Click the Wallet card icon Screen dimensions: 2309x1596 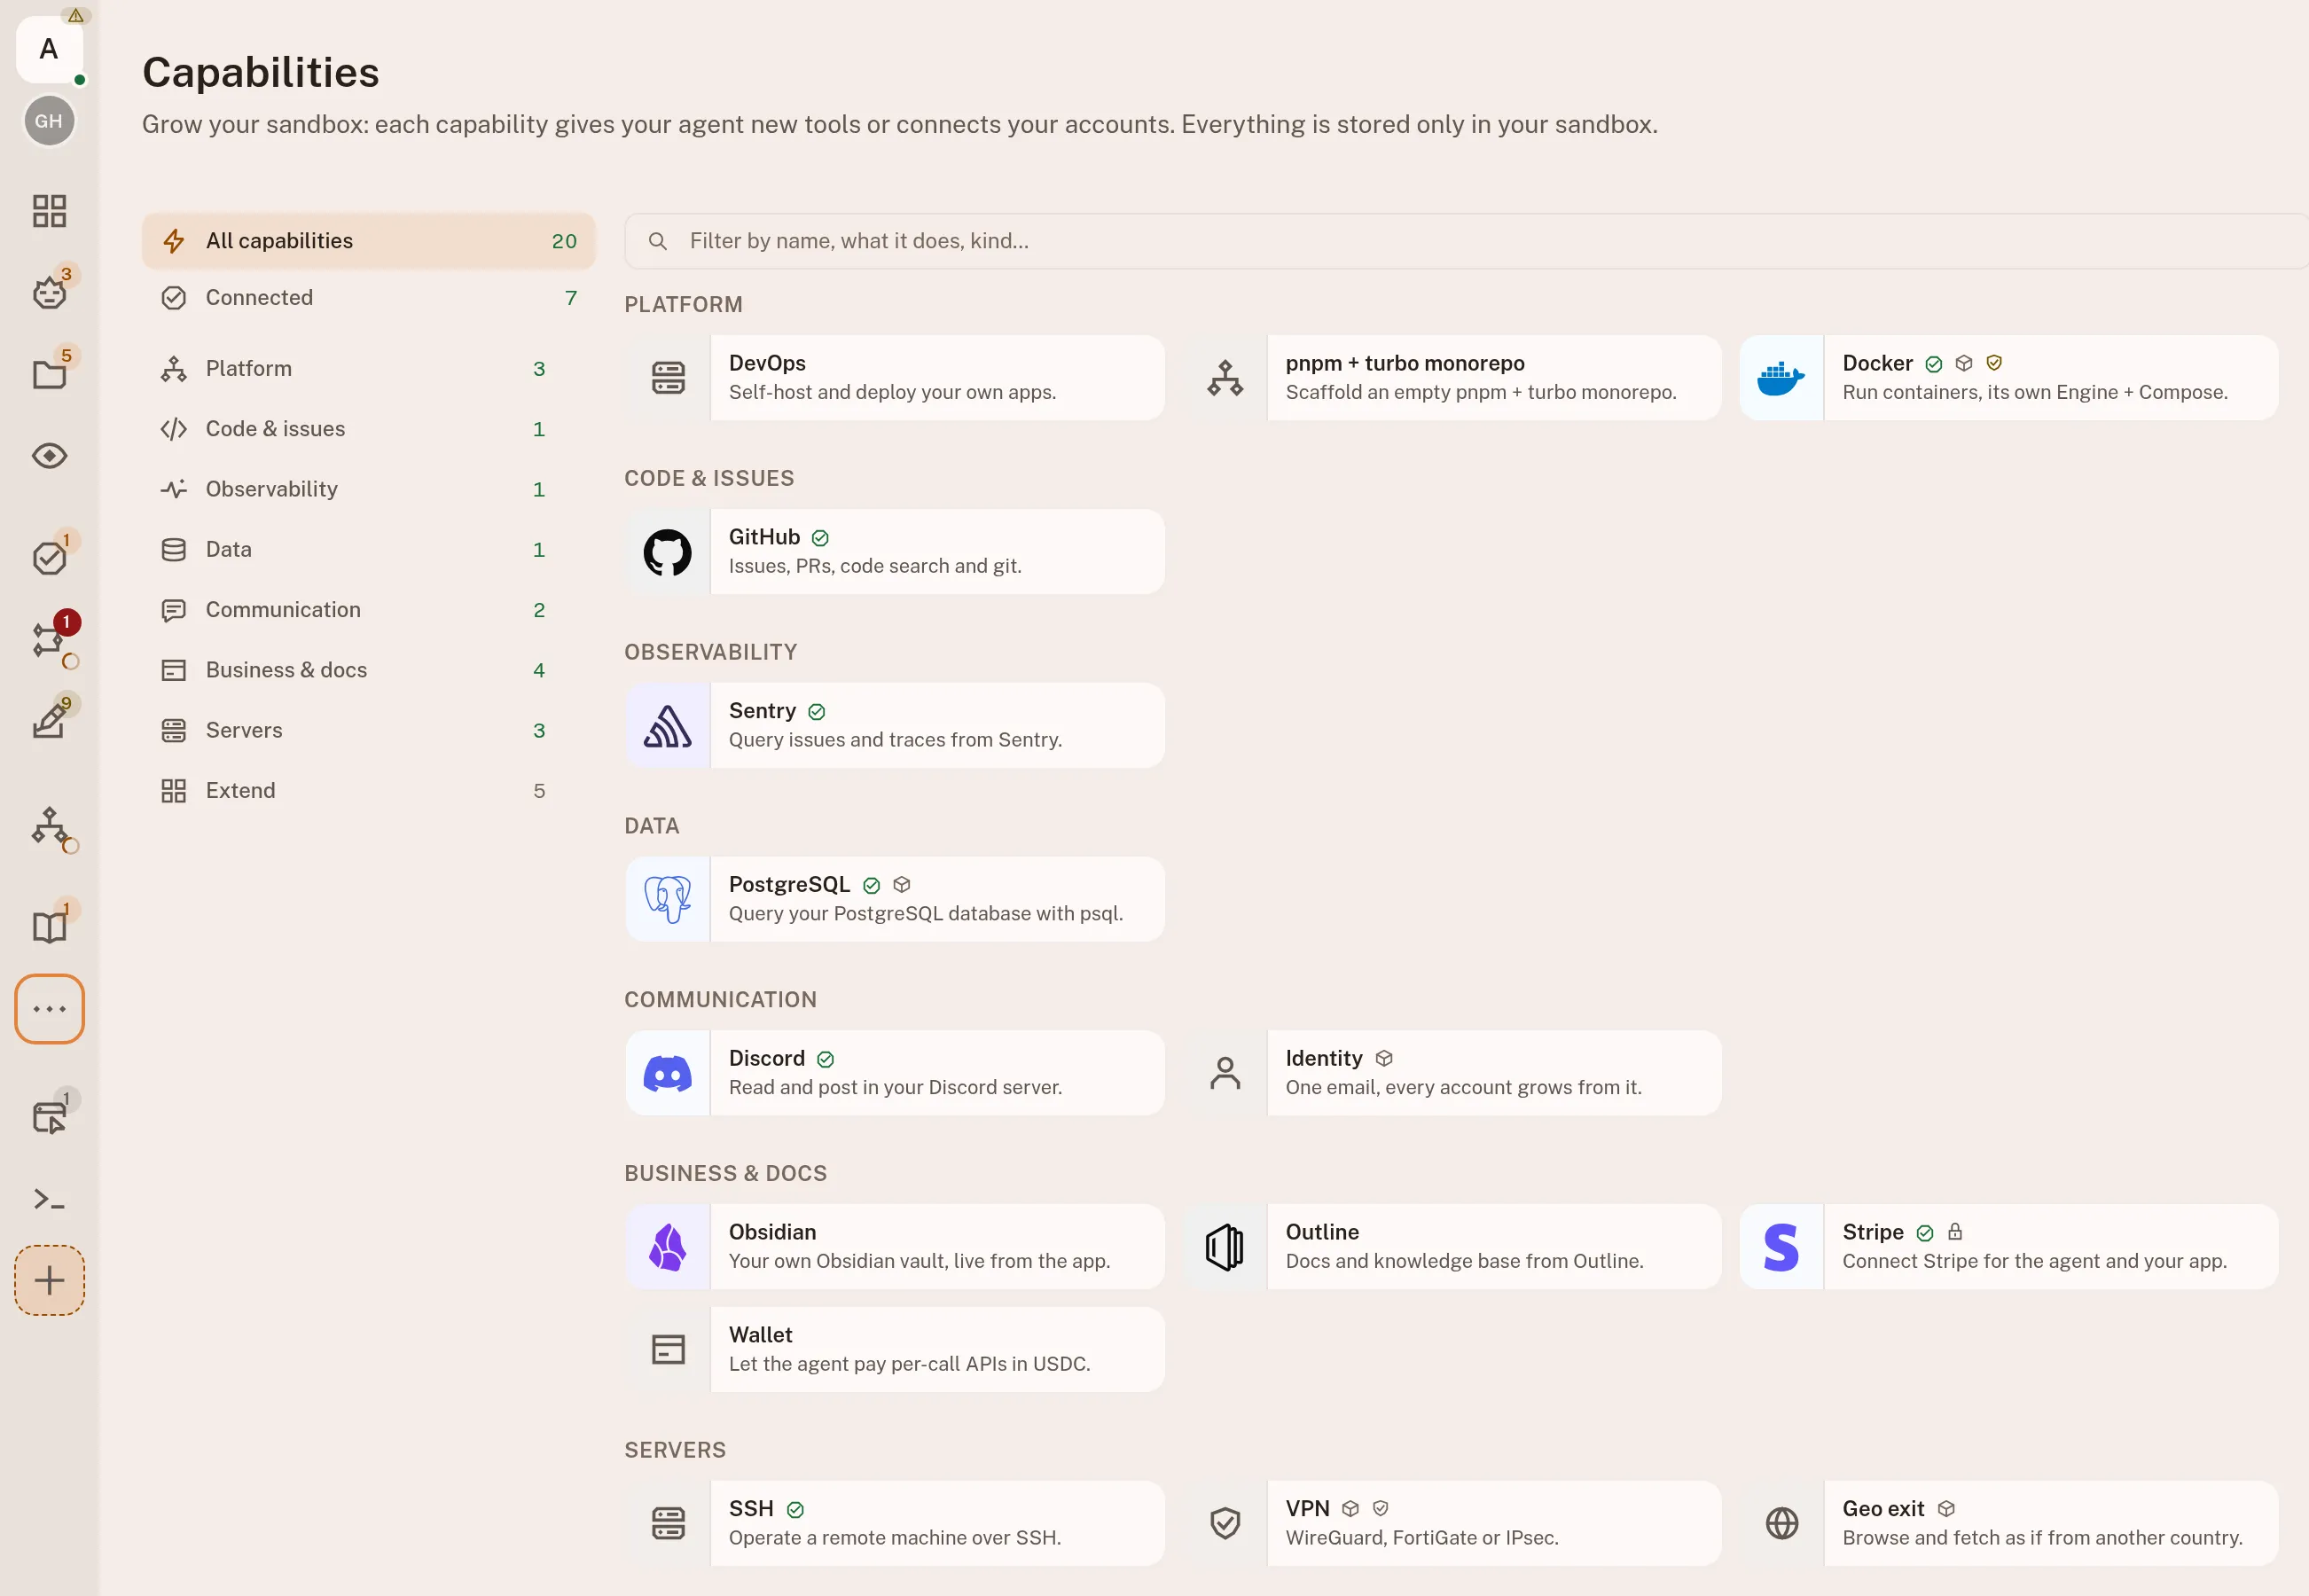667,1350
